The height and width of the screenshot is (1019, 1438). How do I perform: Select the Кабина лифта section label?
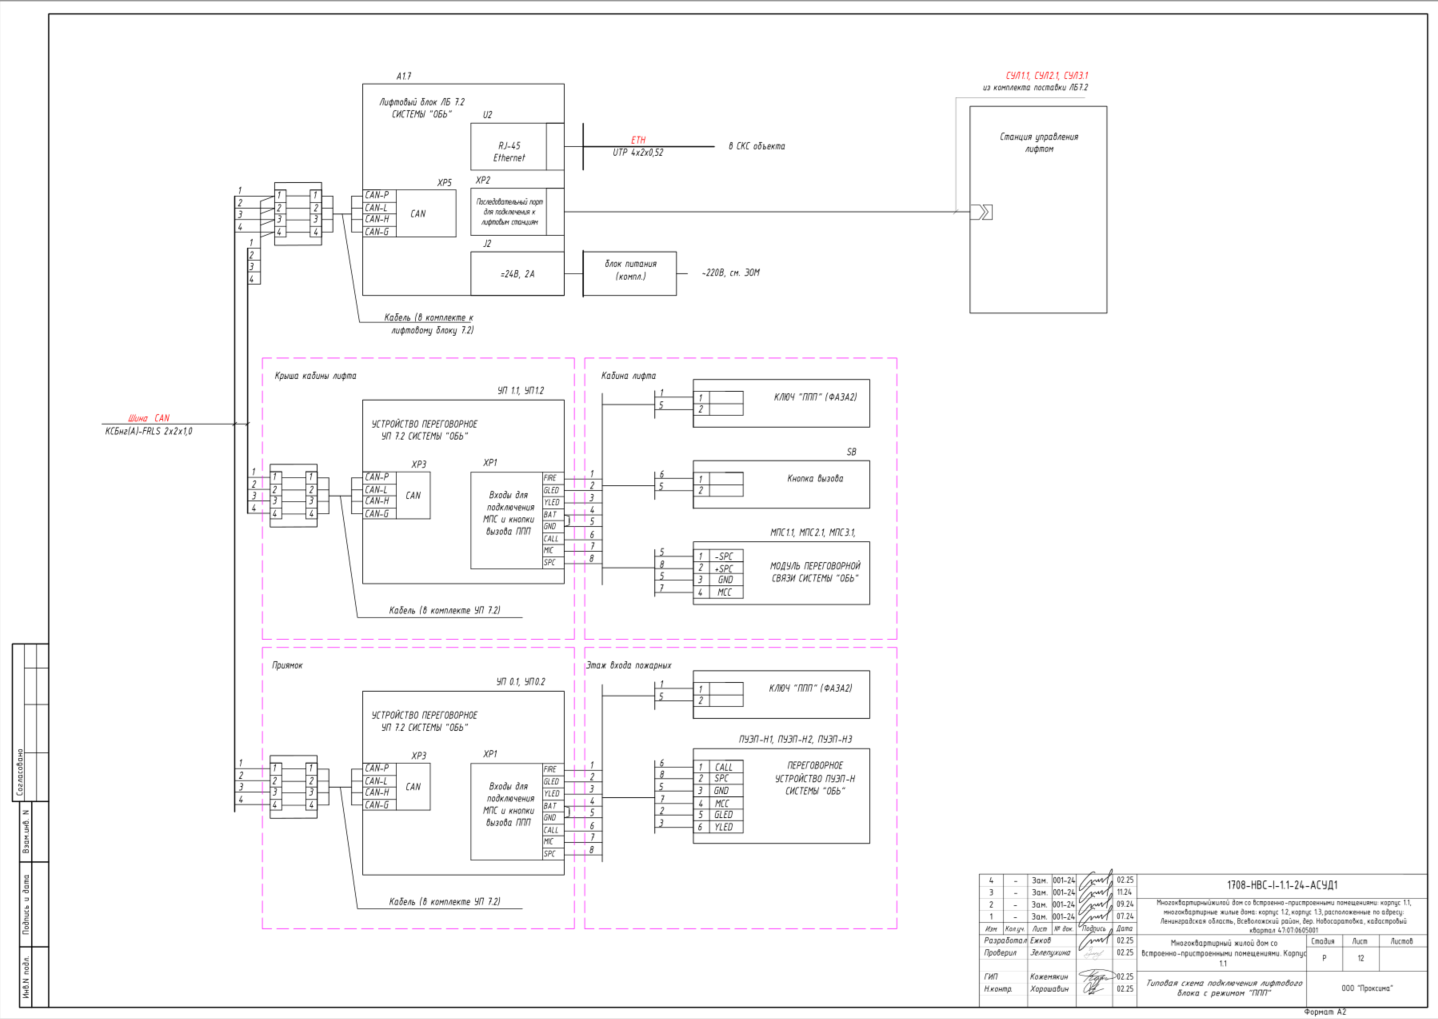[628, 376]
